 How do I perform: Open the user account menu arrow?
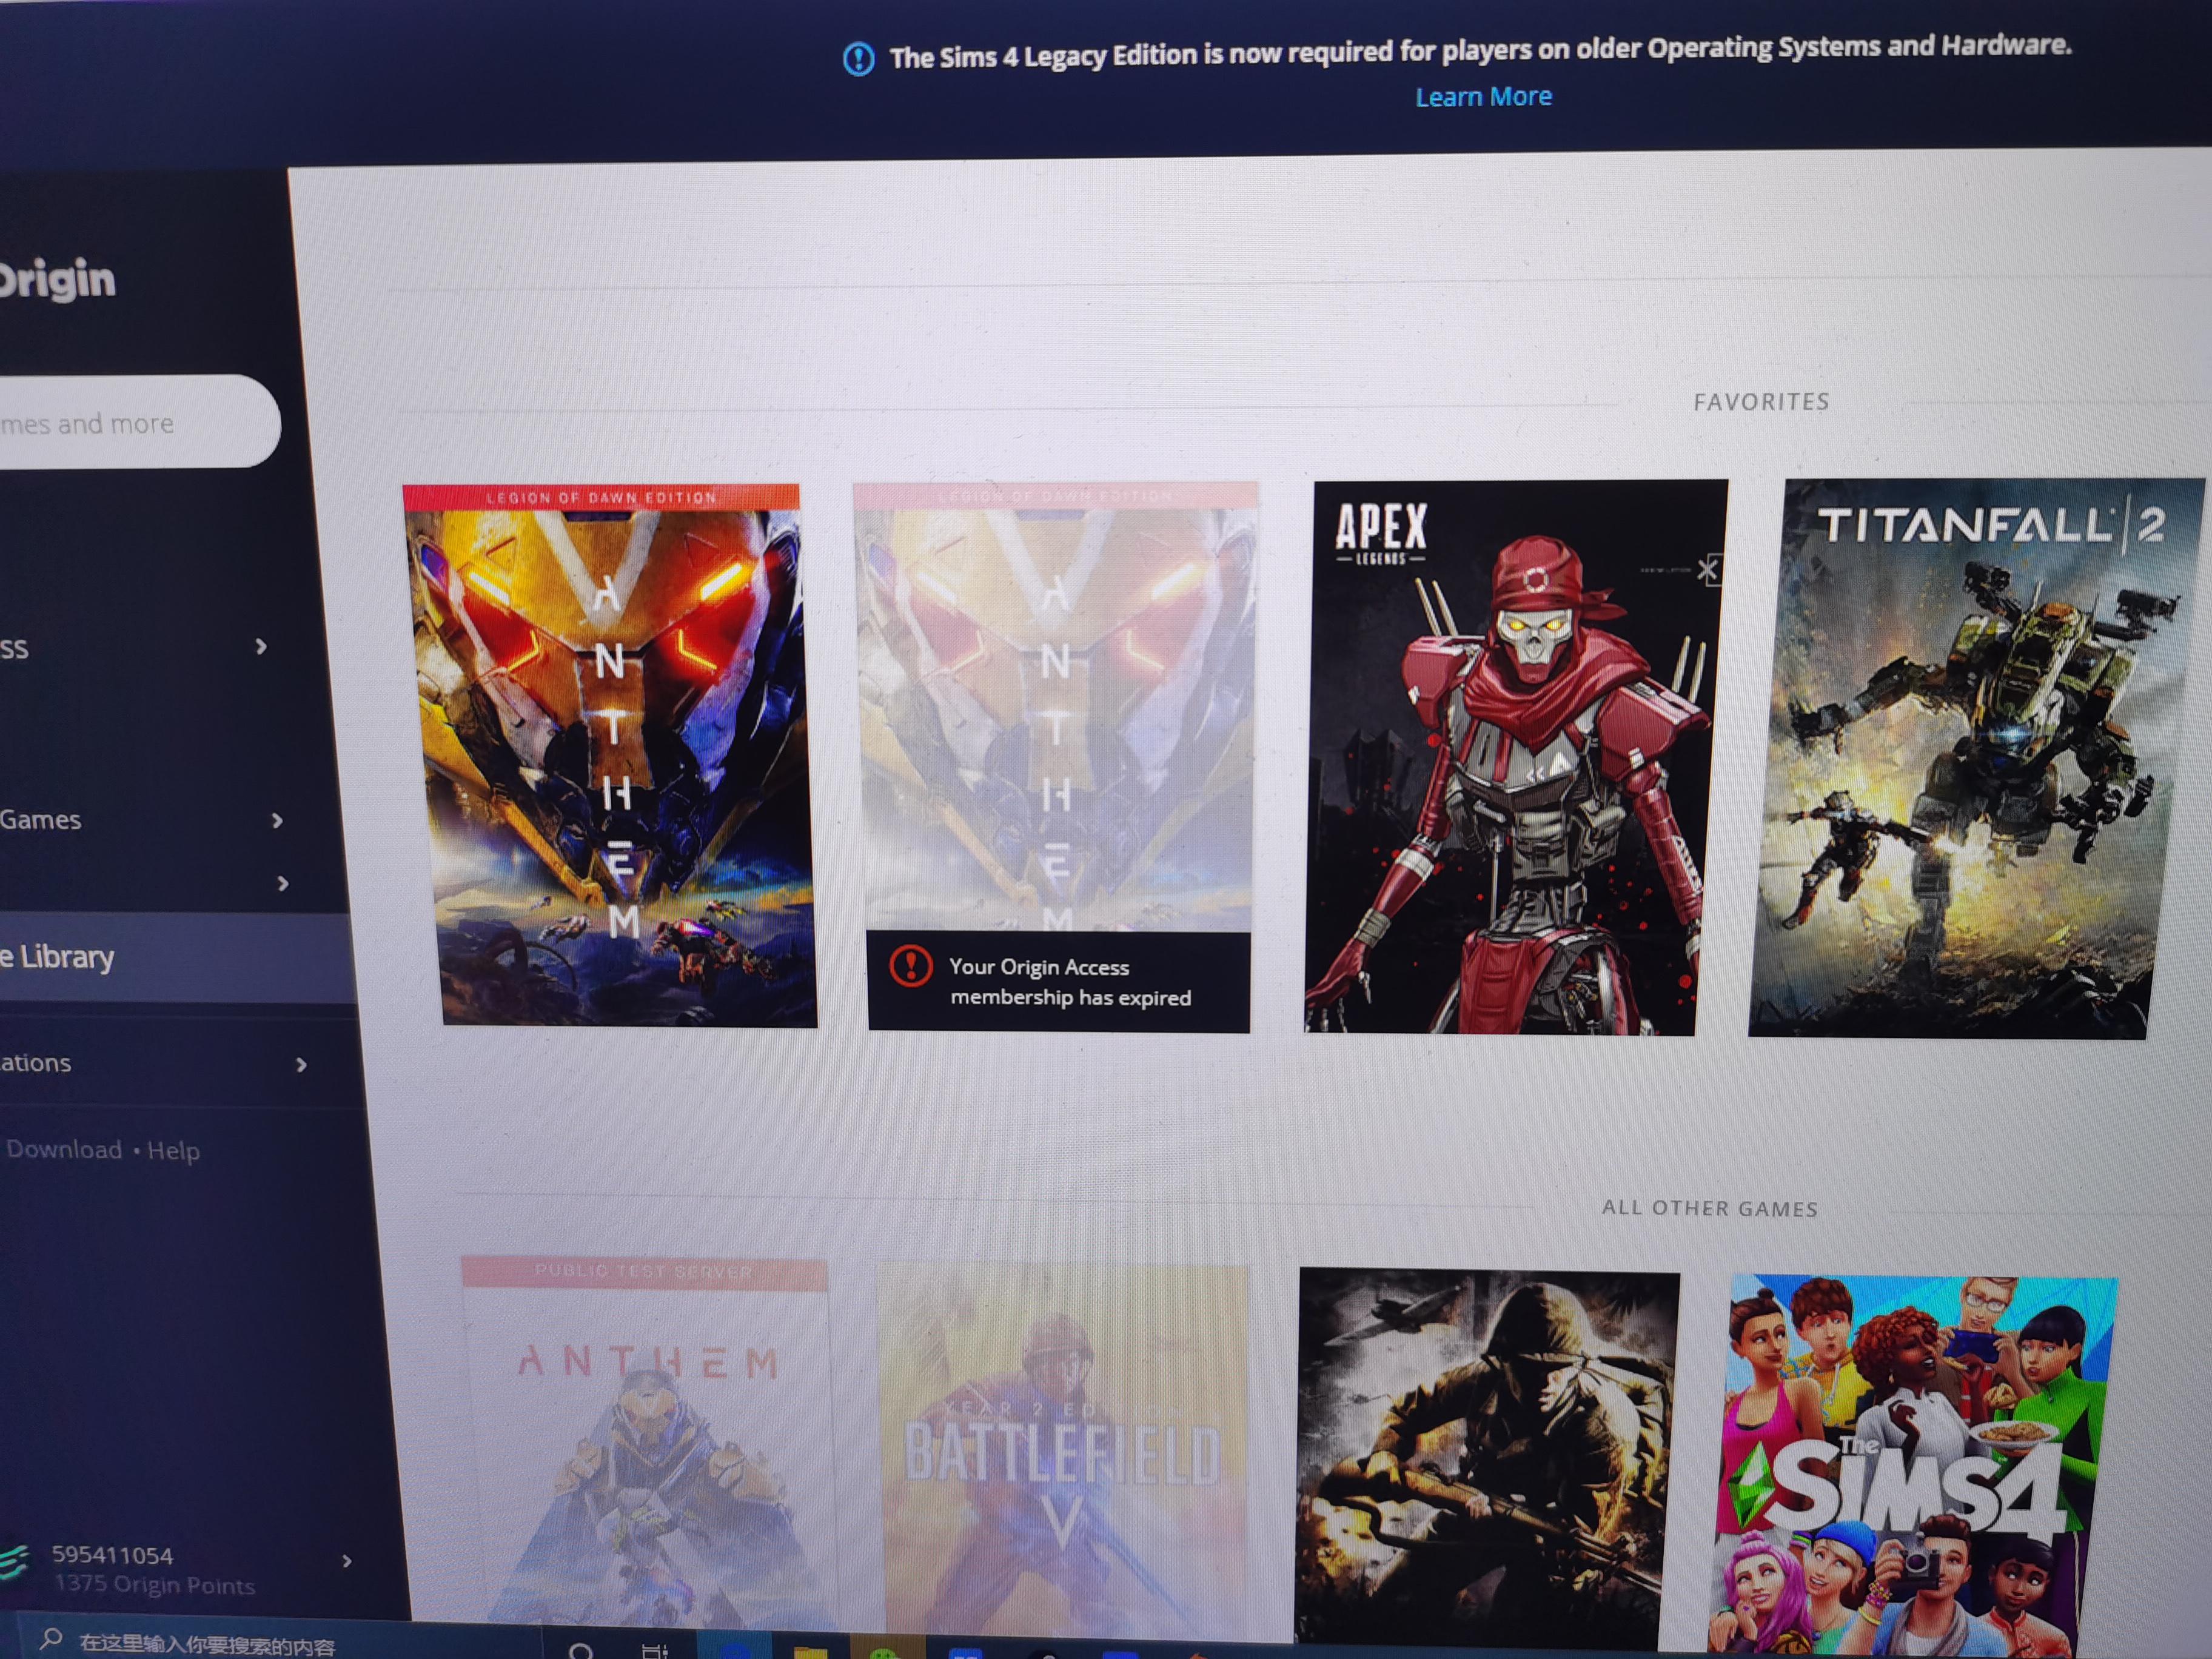point(347,1560)
